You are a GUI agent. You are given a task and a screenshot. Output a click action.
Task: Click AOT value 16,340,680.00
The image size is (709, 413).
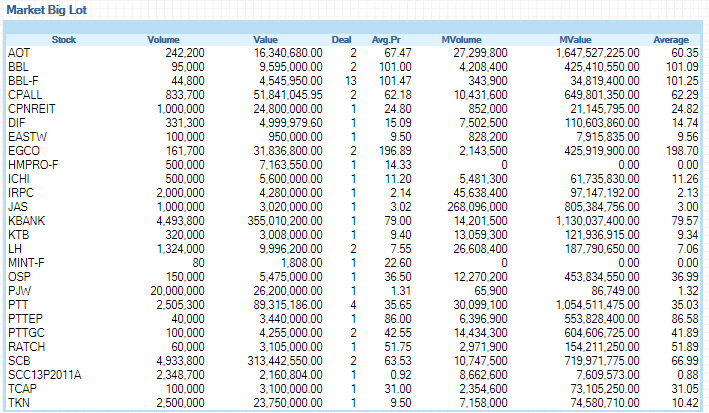[288, 53]
